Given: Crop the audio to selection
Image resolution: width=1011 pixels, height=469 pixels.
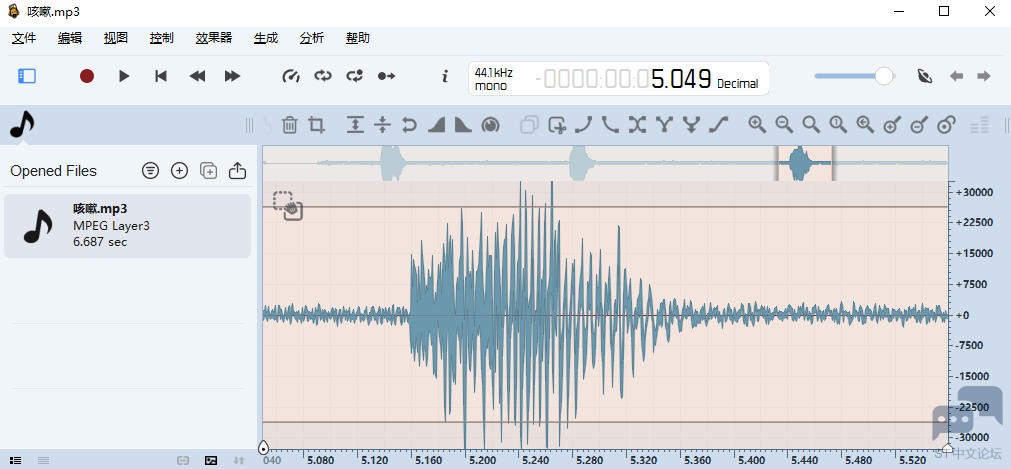Looking at the screenshot, I should coord(317,125).
